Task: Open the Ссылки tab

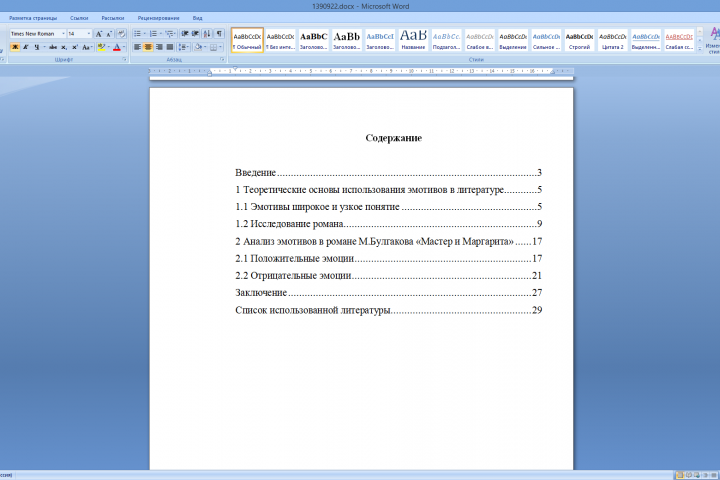Action: (x=79, y=18)
